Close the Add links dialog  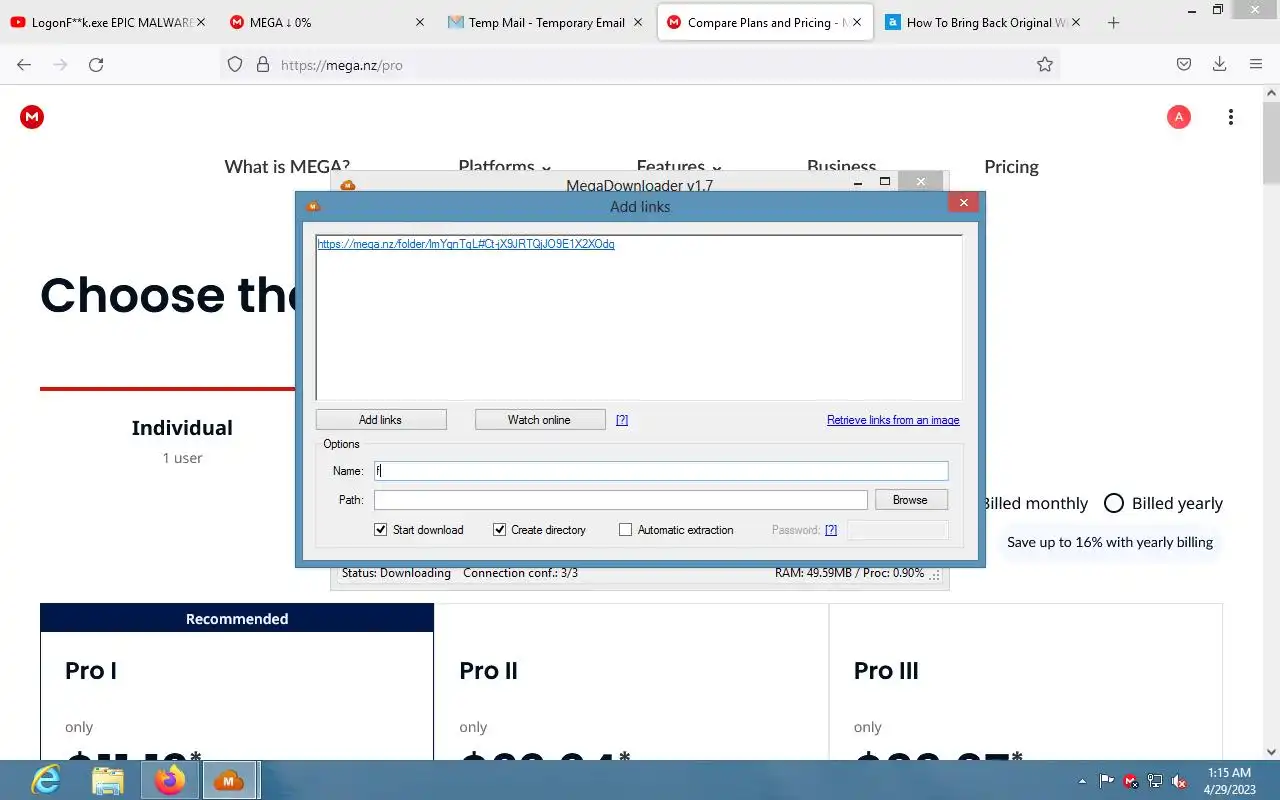tap(964, 203)
